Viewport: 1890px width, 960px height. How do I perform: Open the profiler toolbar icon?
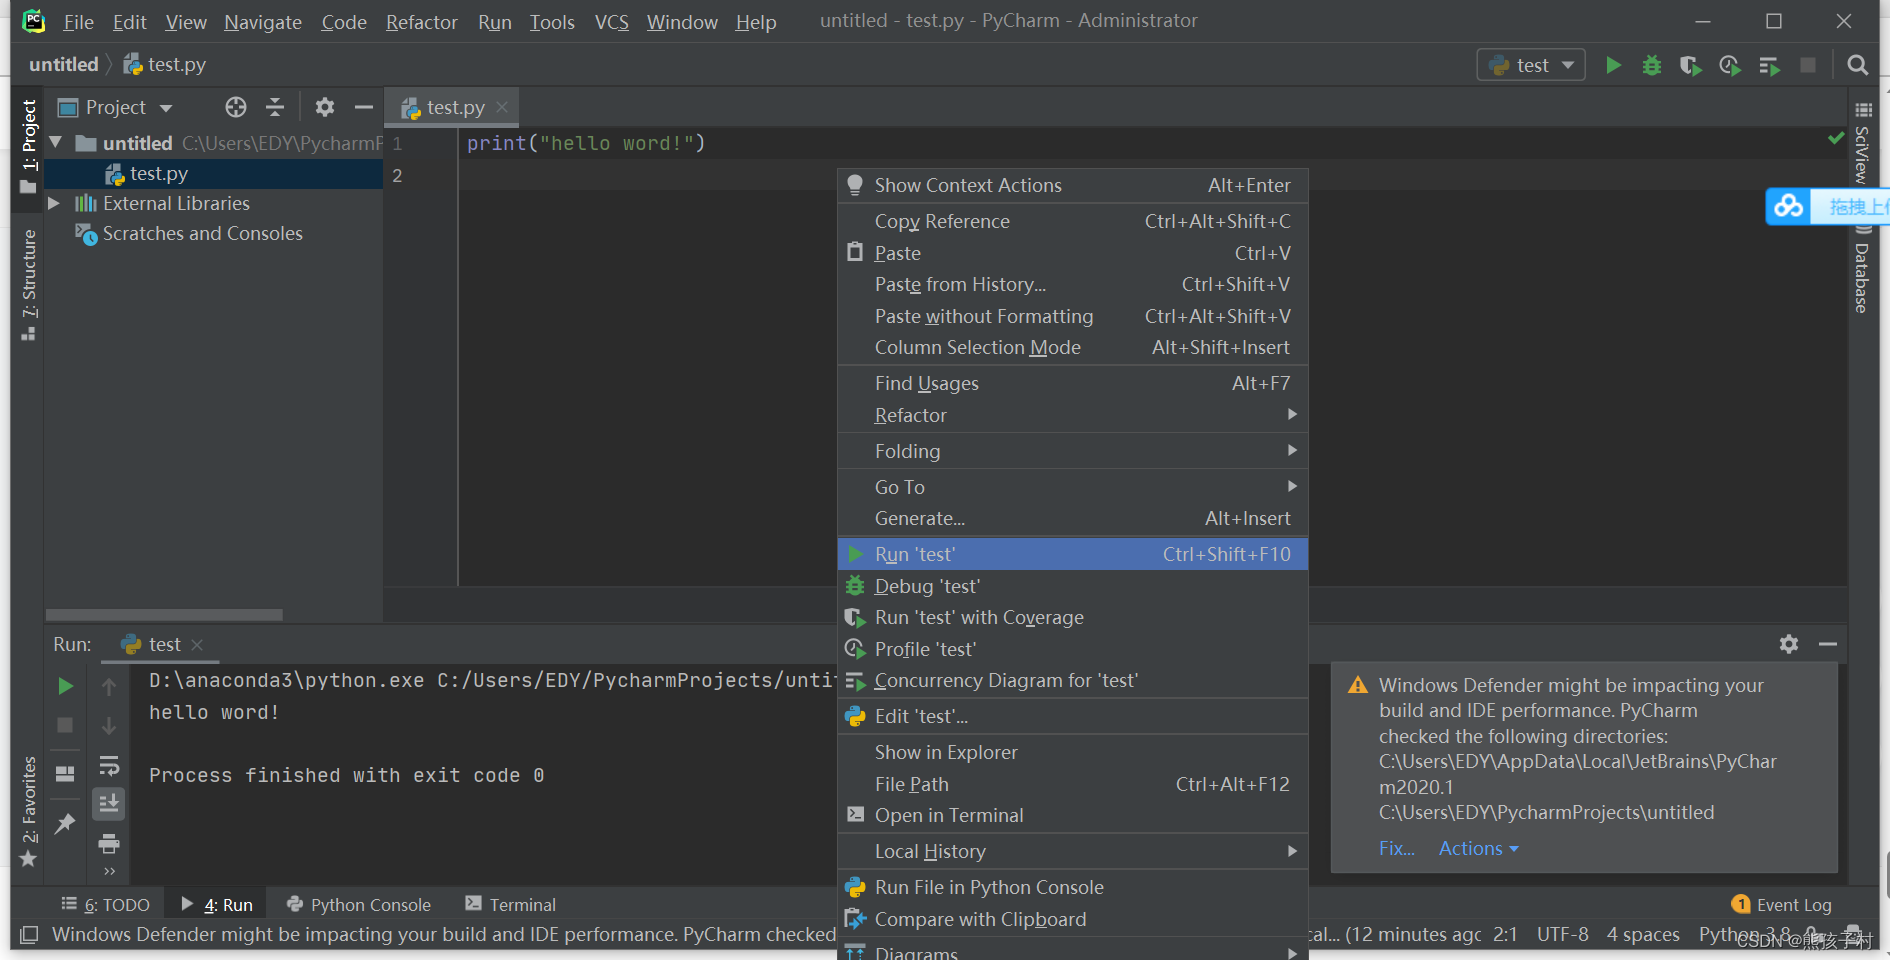[x=1729, y=65]
